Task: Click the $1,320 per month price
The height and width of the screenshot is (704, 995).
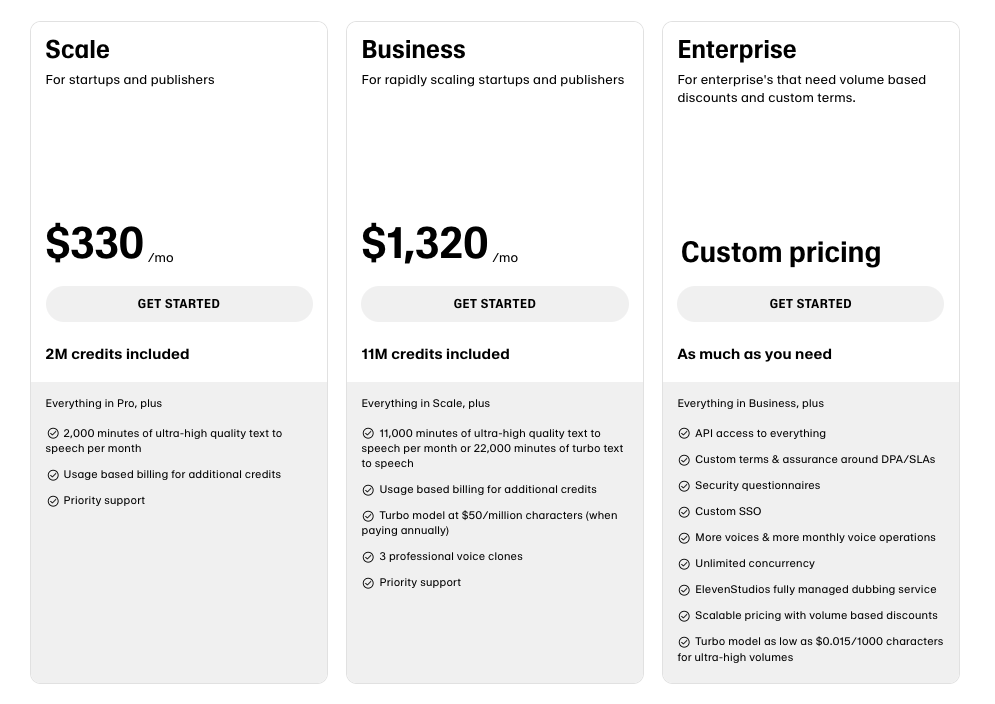Action: [440, 243]
